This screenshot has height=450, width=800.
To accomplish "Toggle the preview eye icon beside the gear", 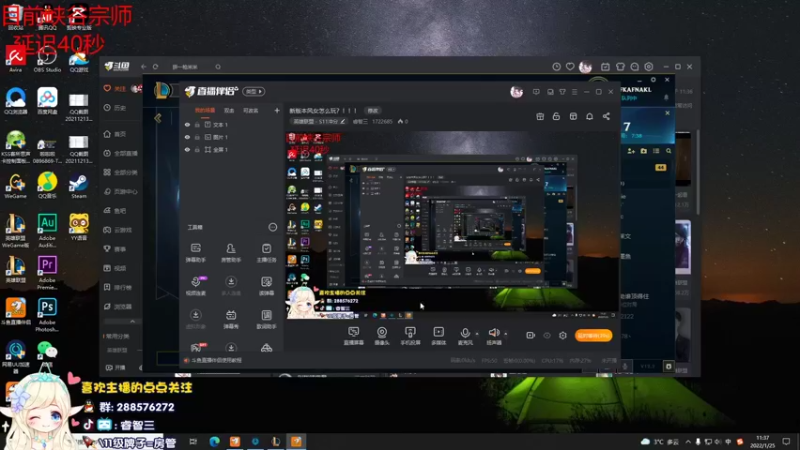I will pyautogui.click(x=547, y=335).
